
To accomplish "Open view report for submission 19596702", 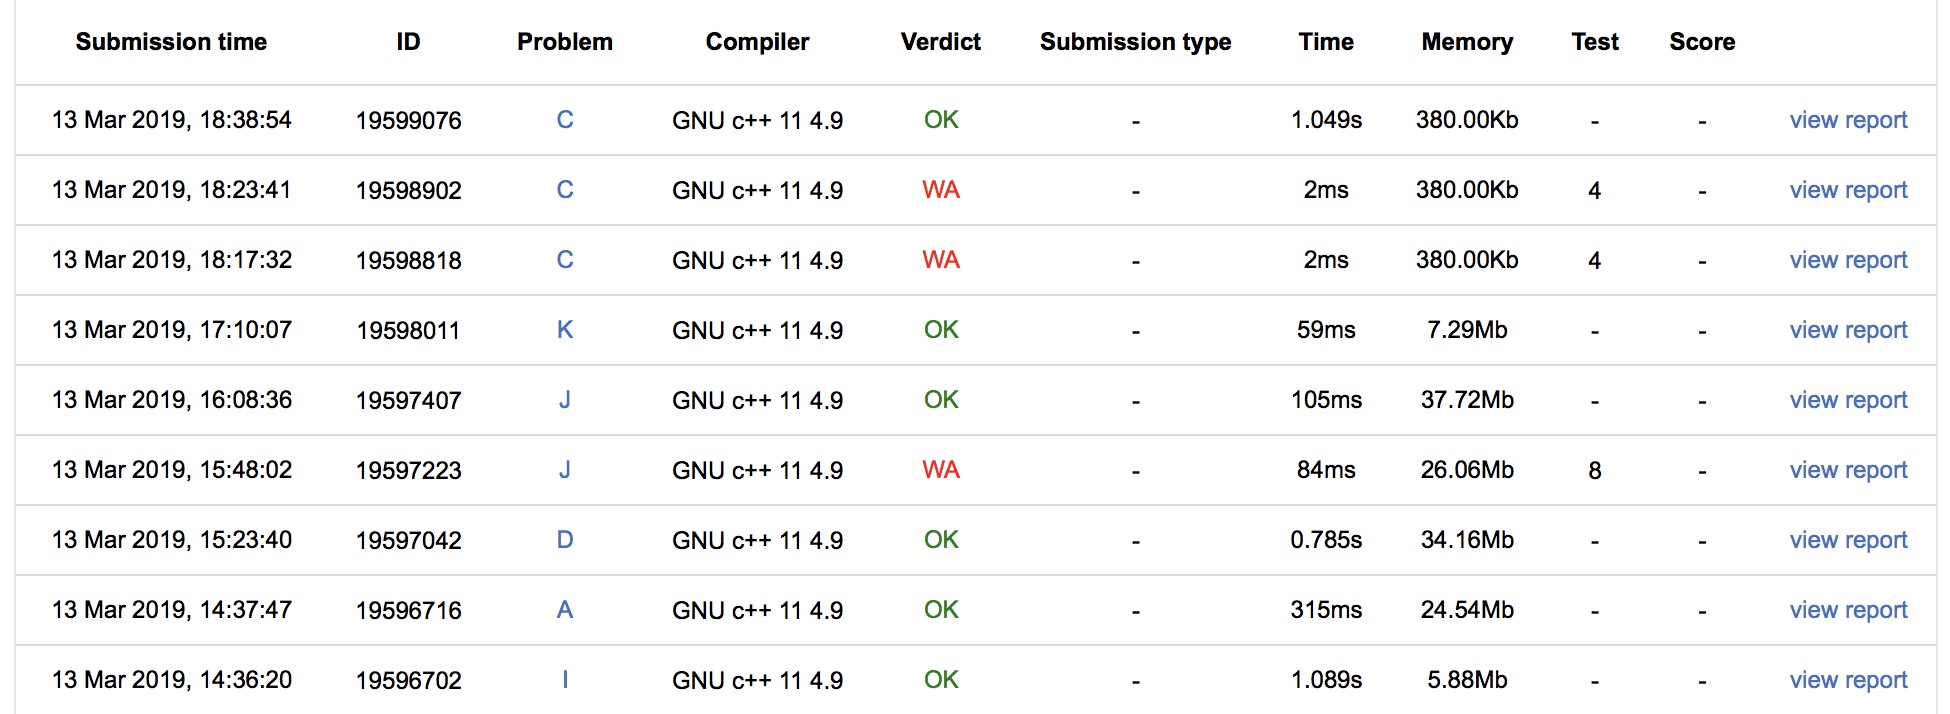I will (x=1848, y=680).
